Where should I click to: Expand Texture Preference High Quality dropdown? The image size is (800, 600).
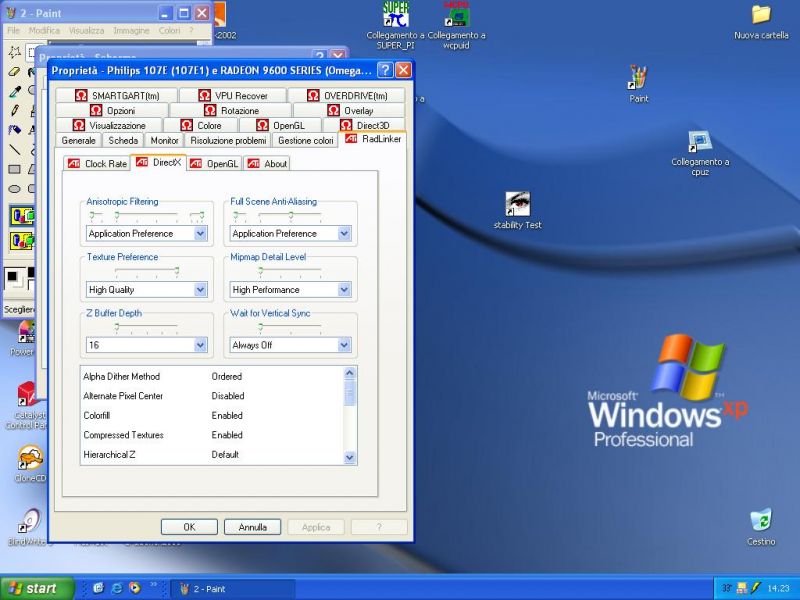(201, 290)
